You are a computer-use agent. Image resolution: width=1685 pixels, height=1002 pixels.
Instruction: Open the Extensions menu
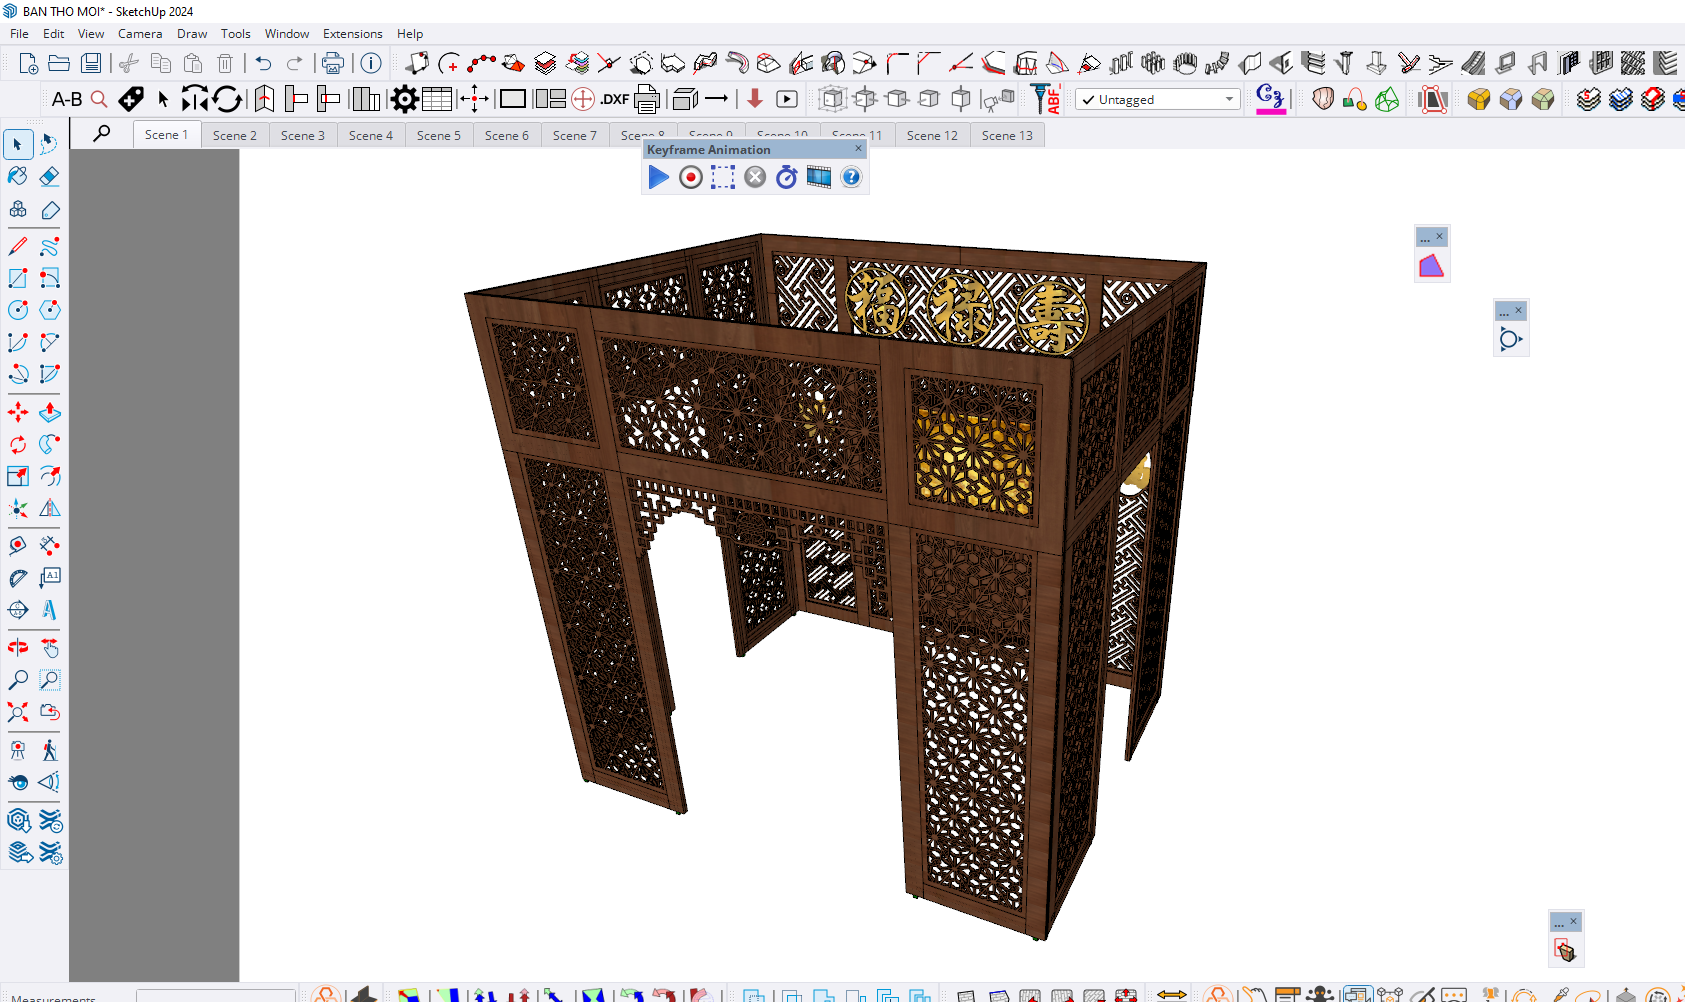click(x=352, y=34)
